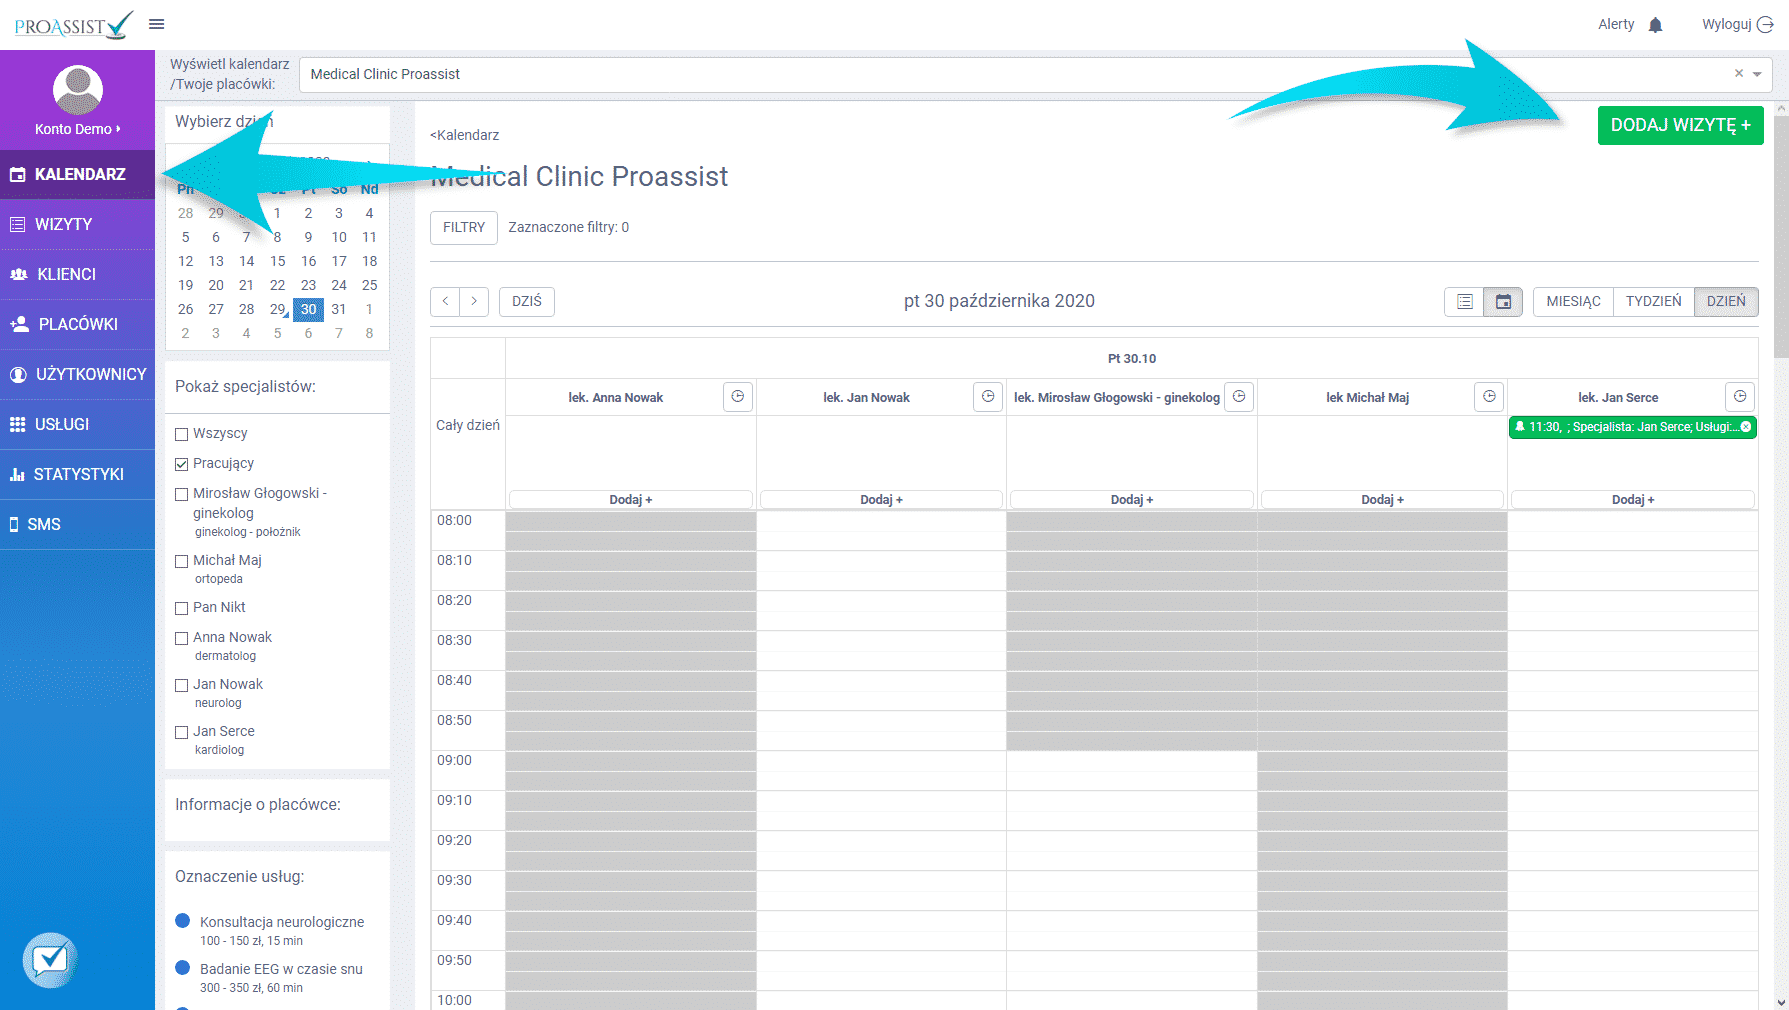Image resolution: width=1789 pixels, height=1010 pixels.
Task: Open the Placówki sidebar item
Action: click(78, 324)
